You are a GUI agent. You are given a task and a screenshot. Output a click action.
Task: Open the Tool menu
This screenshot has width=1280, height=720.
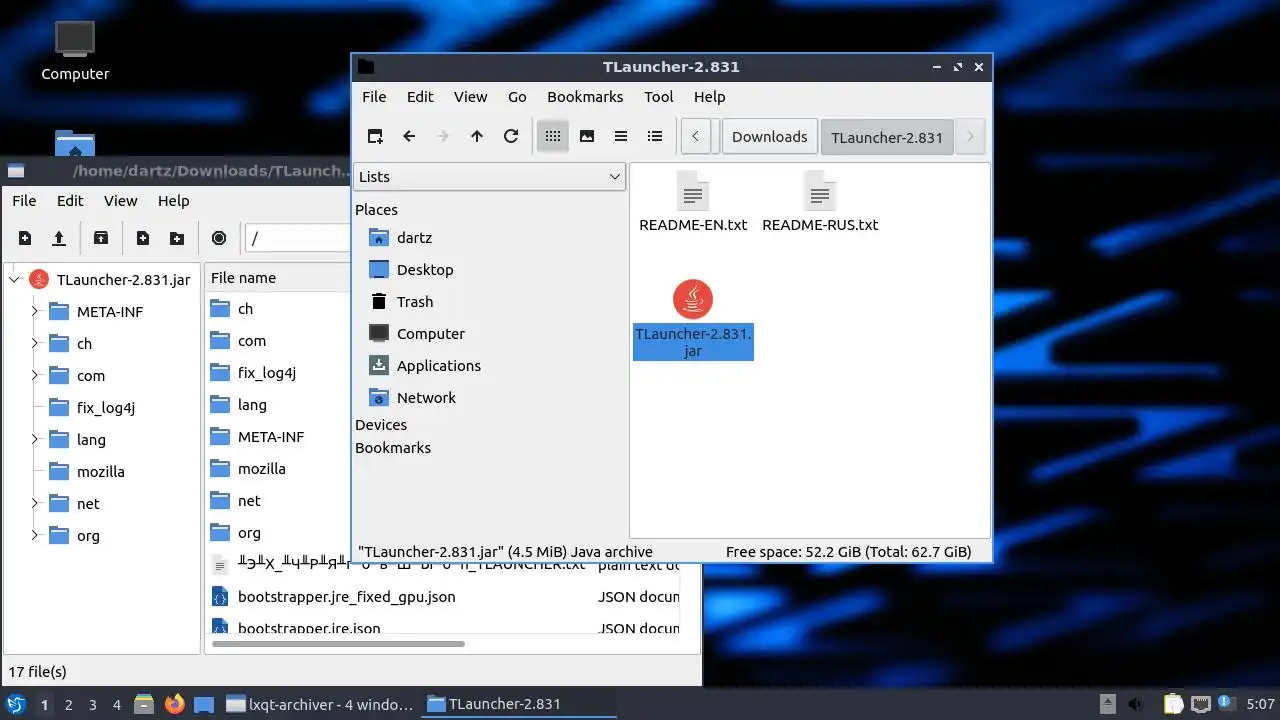click(659, 97)
